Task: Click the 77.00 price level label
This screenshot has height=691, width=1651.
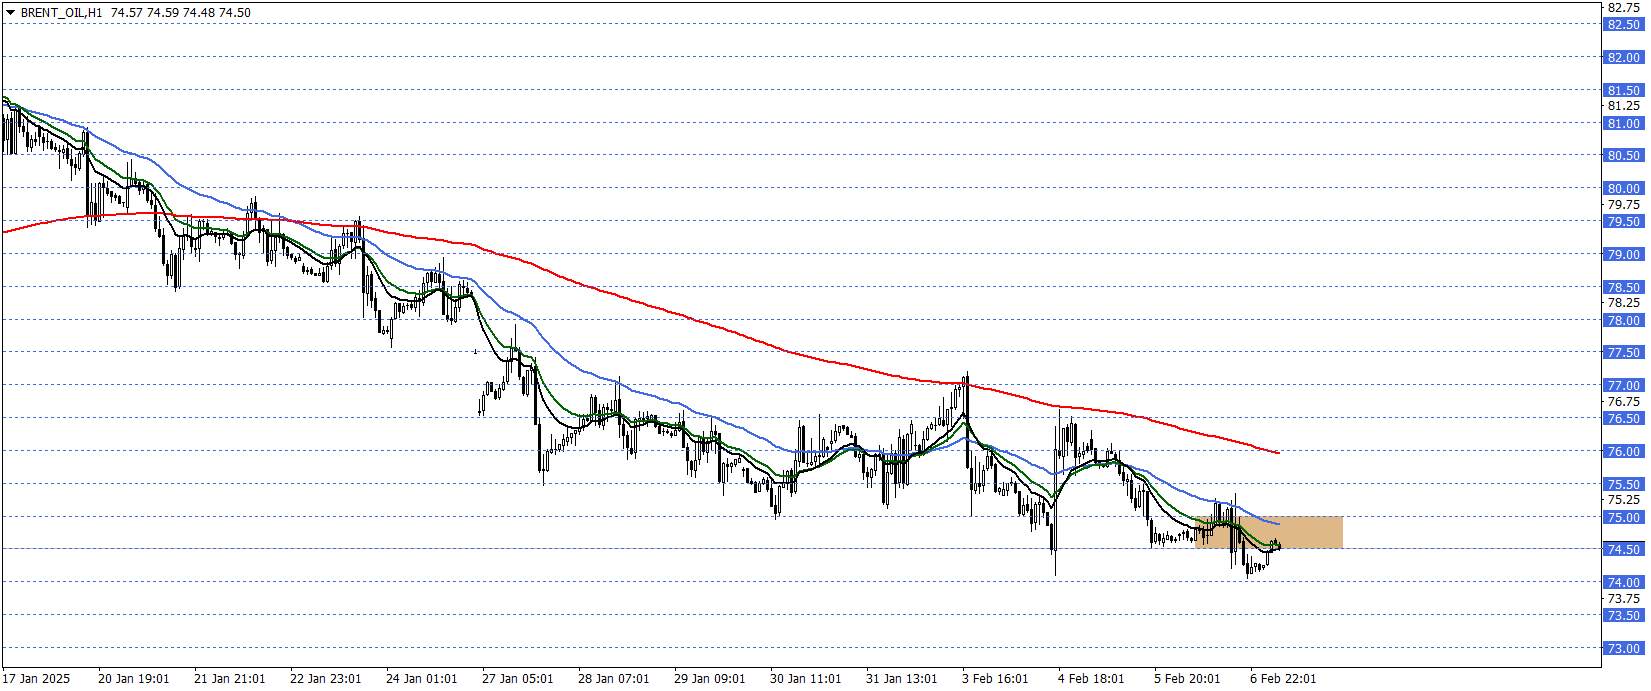Action: (1624, 385)
